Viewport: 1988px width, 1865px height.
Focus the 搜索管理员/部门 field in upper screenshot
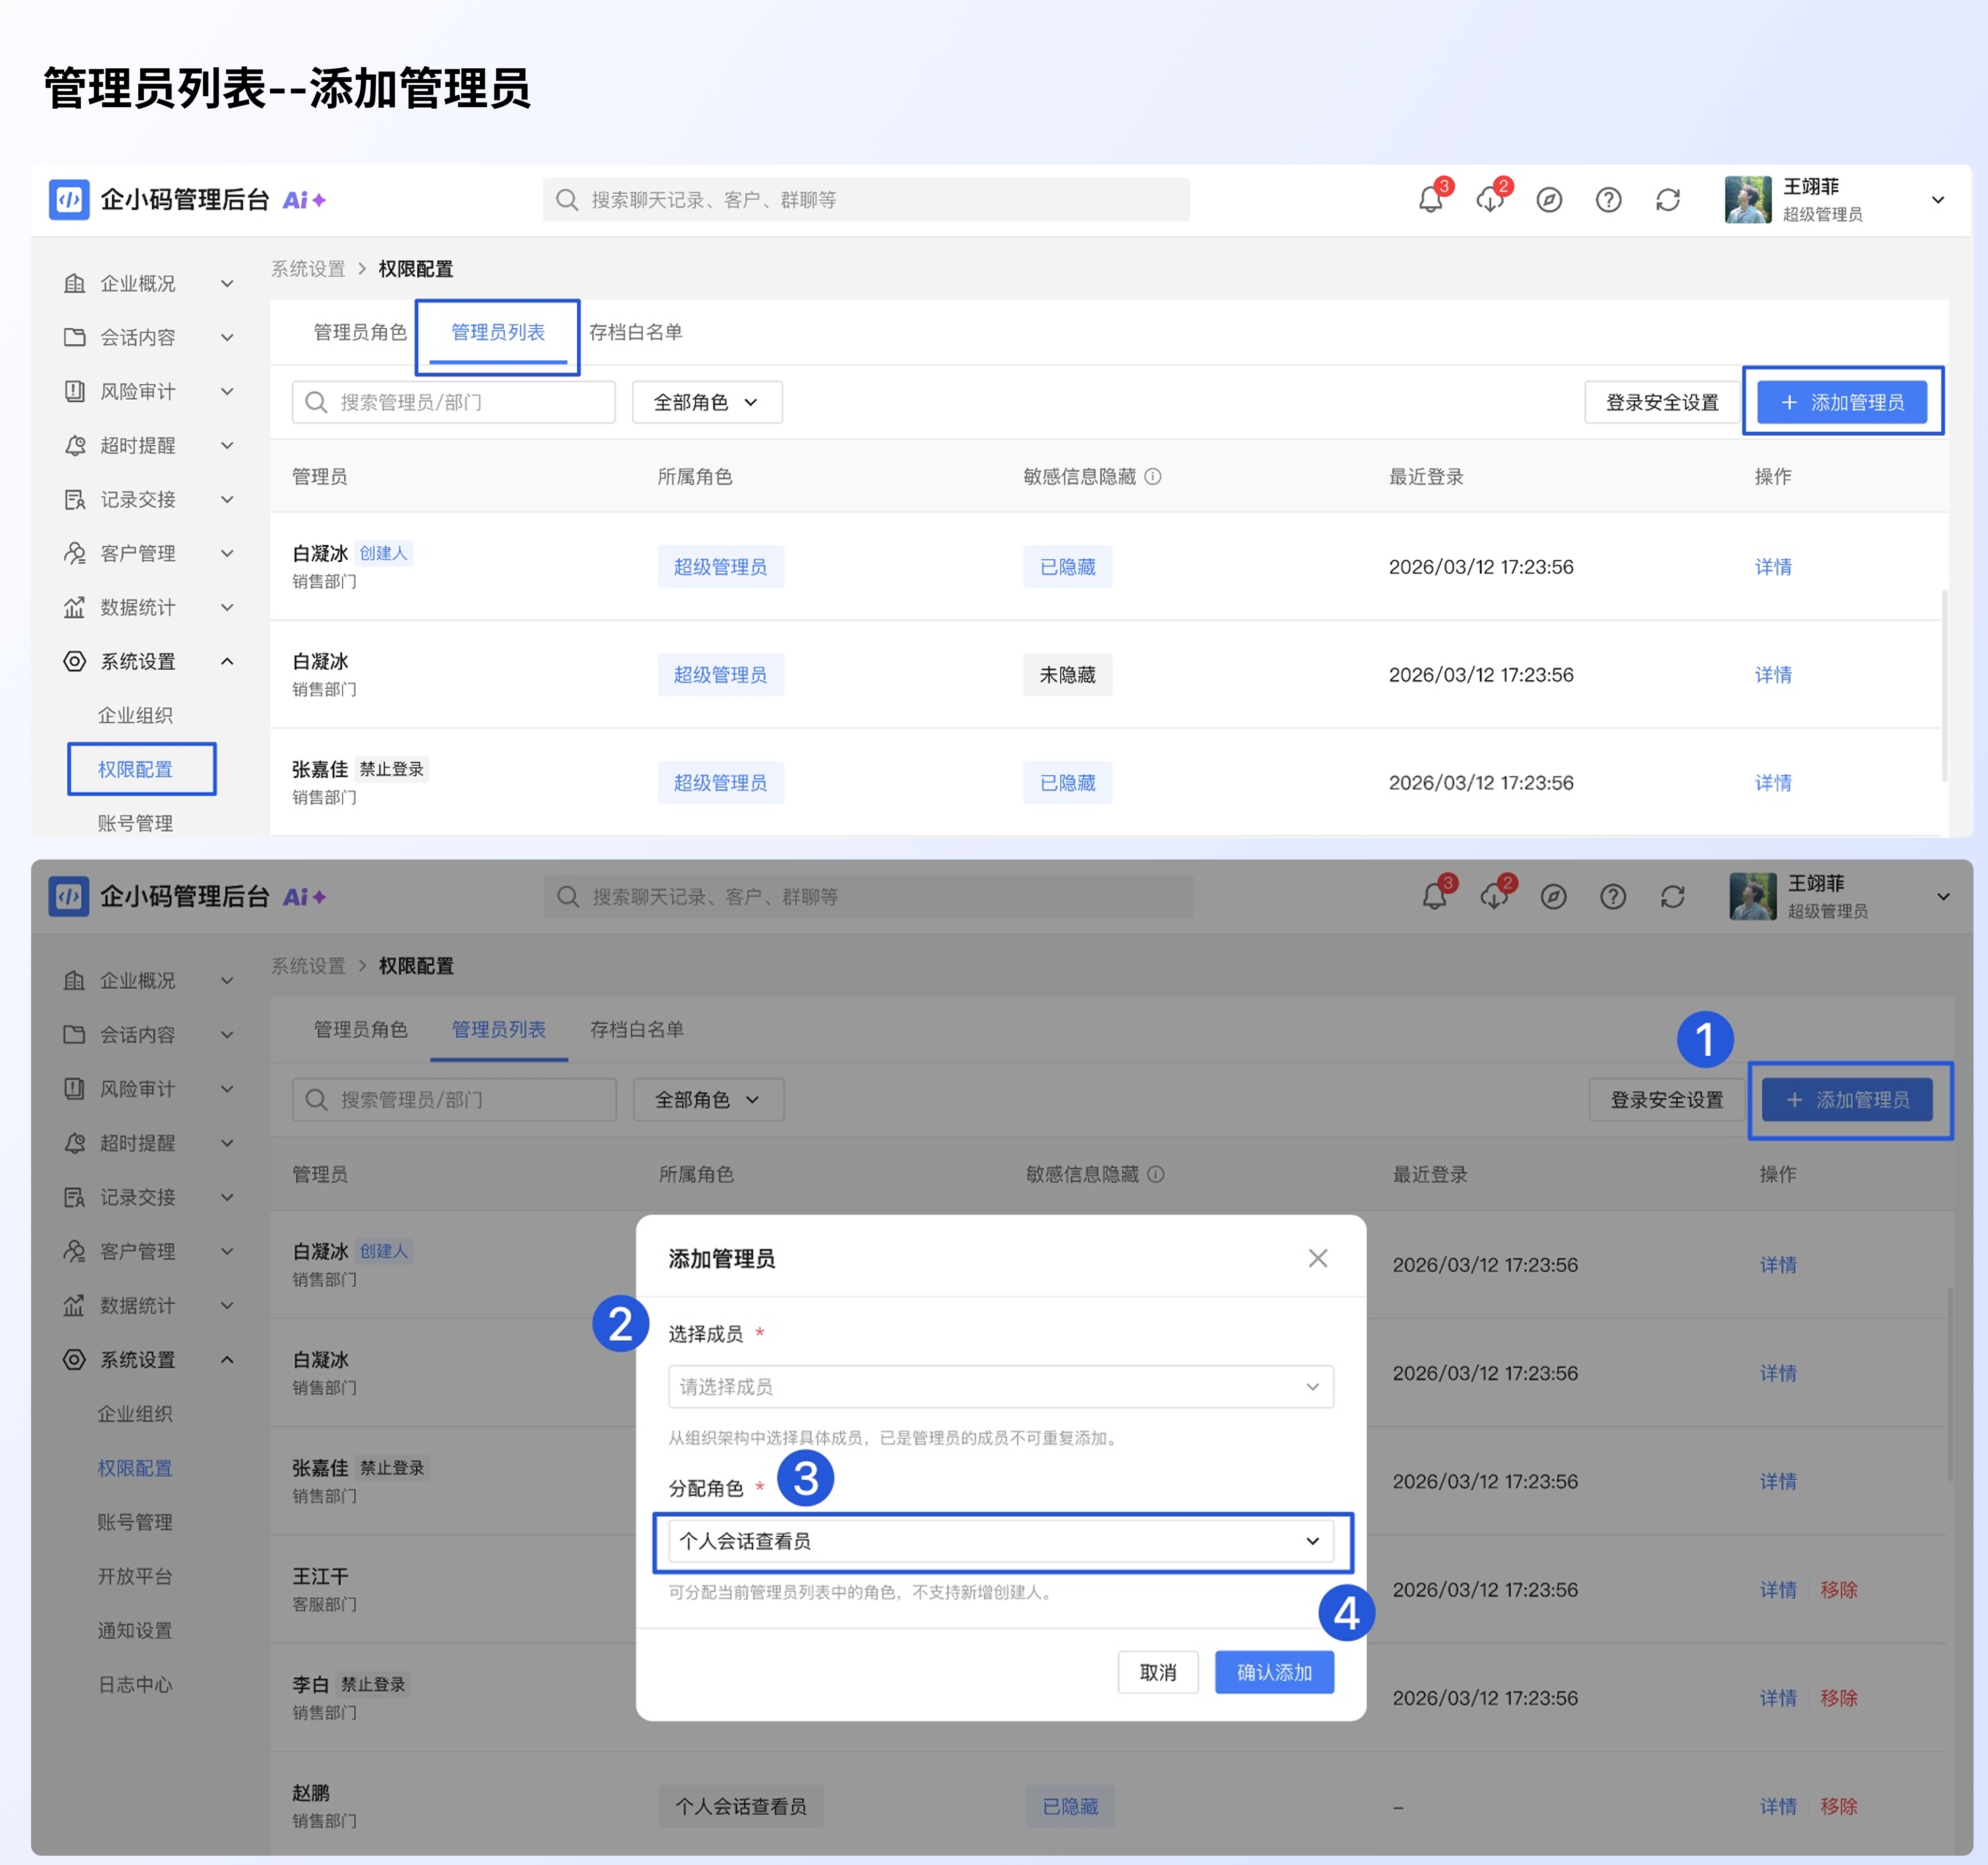(x=454, y=402)
